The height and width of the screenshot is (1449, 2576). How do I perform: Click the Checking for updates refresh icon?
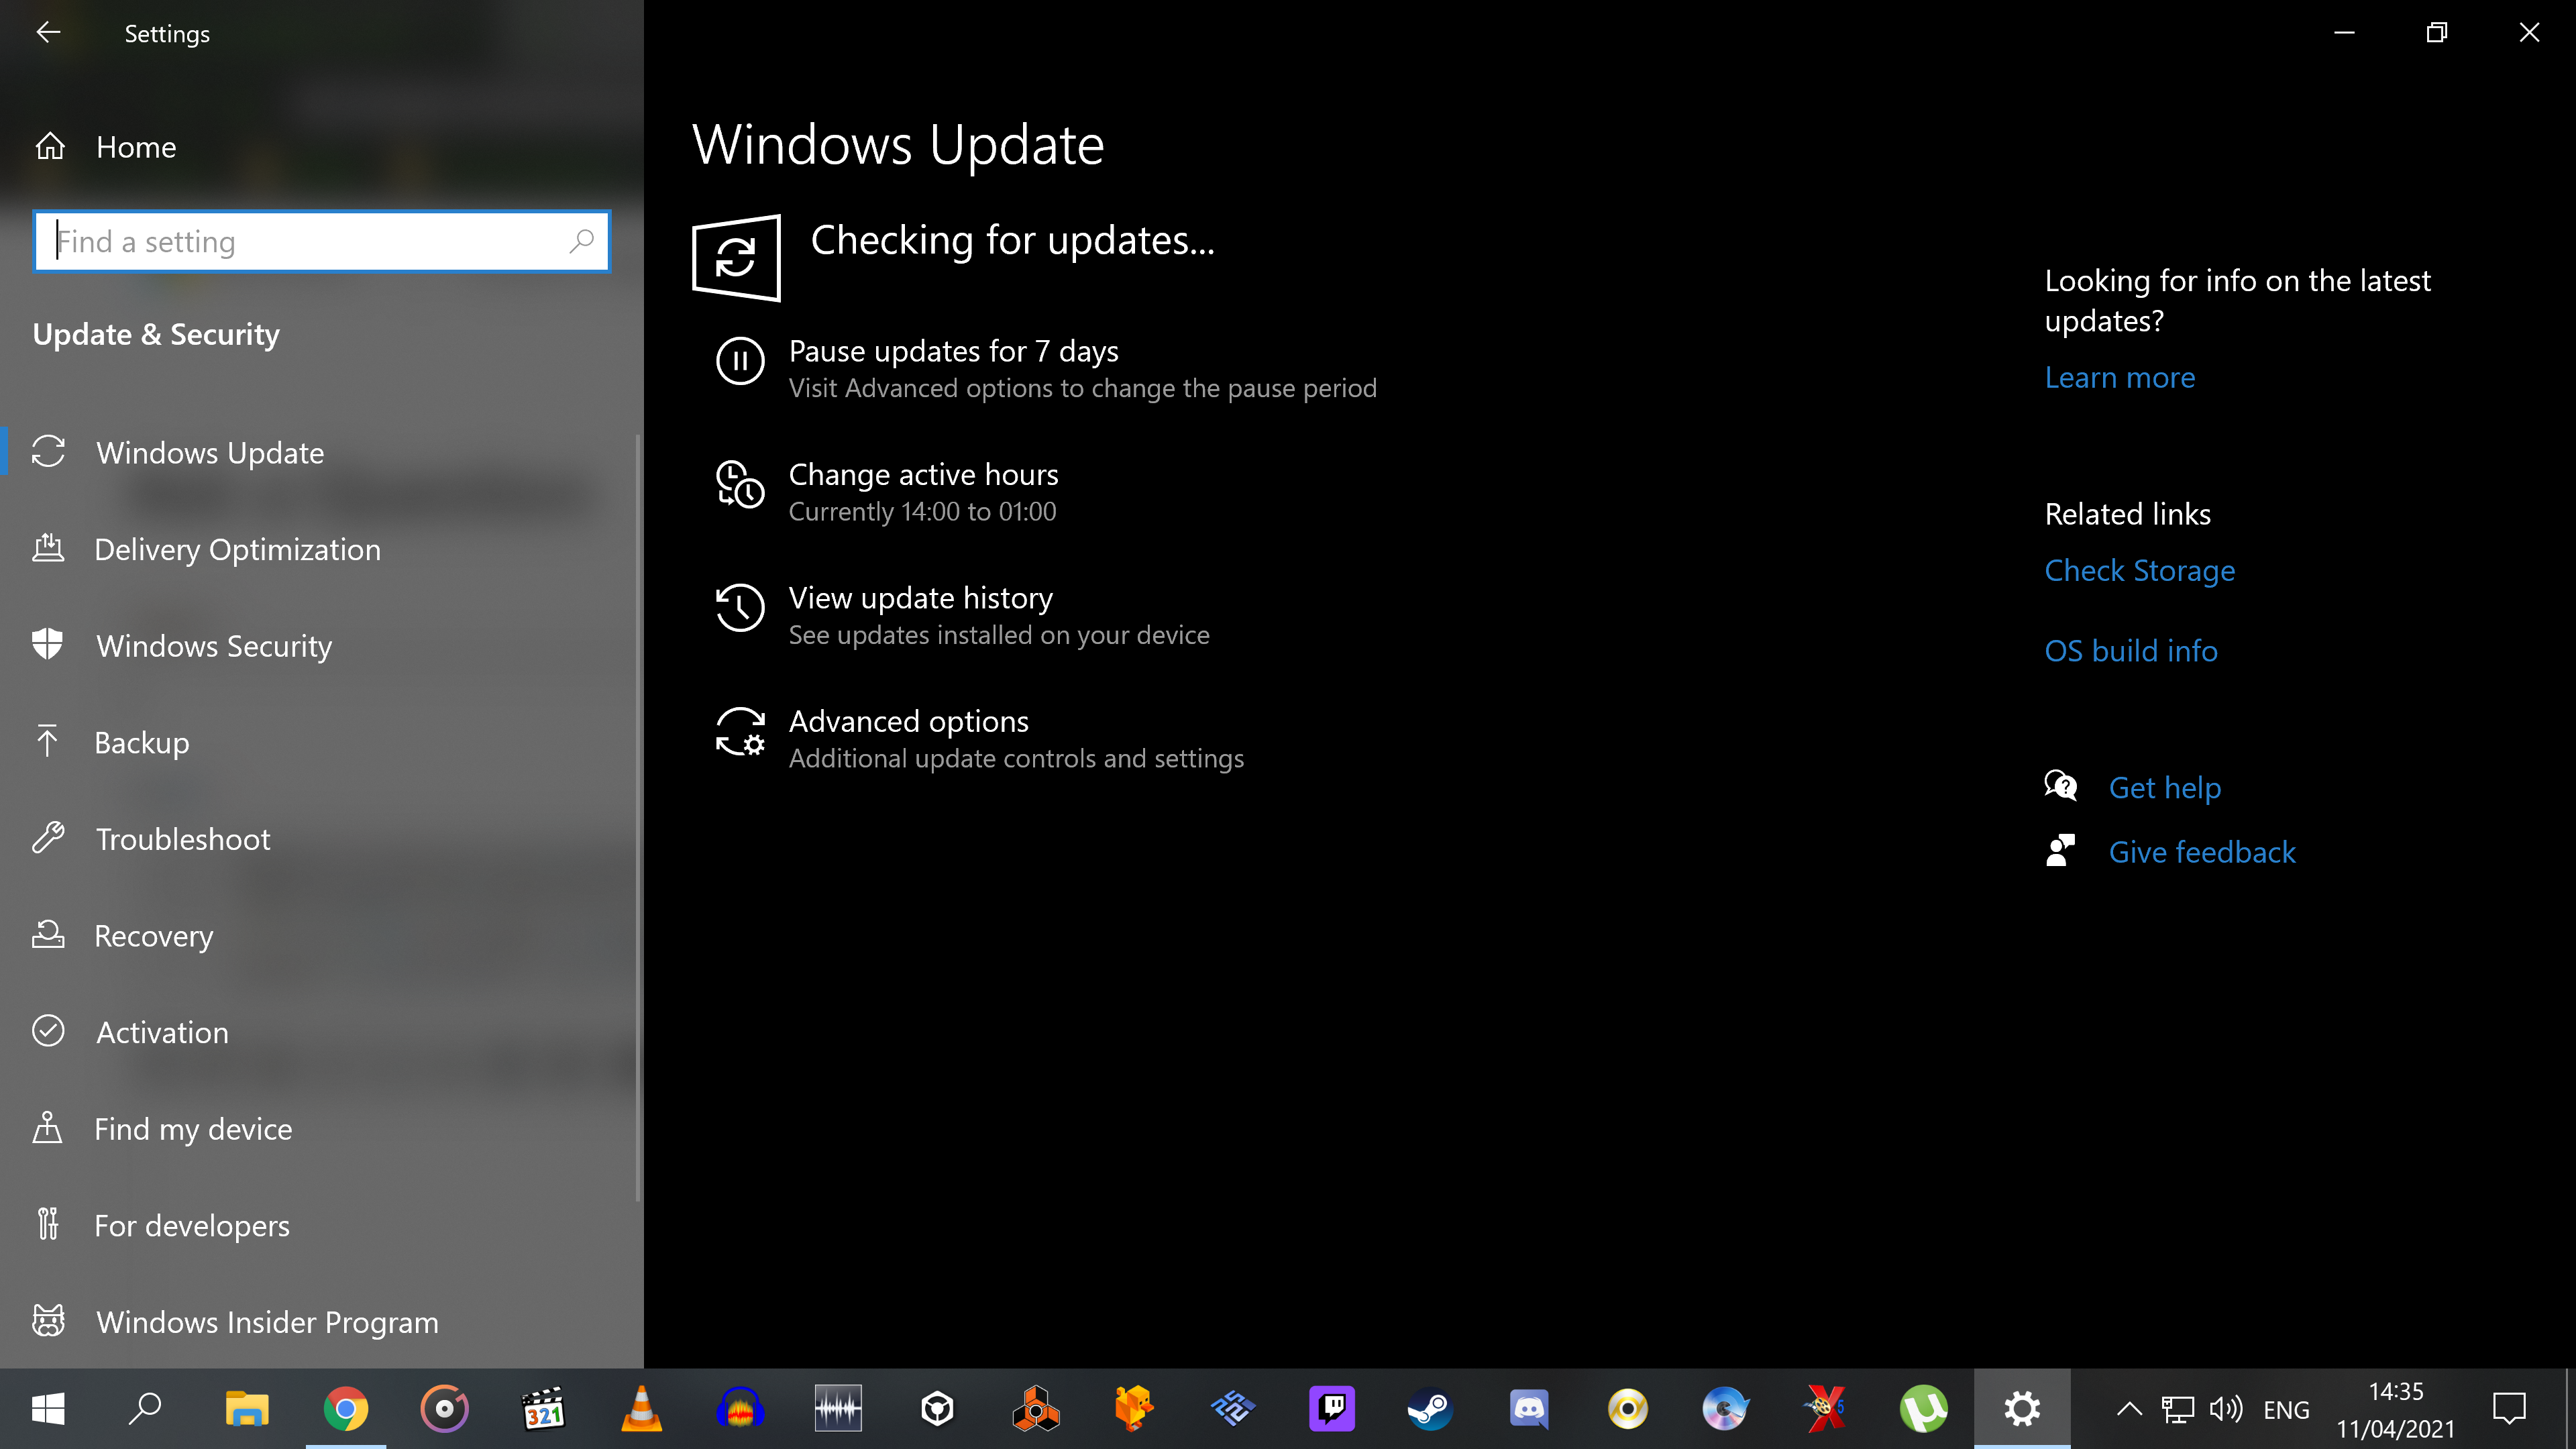click(736, 257)
